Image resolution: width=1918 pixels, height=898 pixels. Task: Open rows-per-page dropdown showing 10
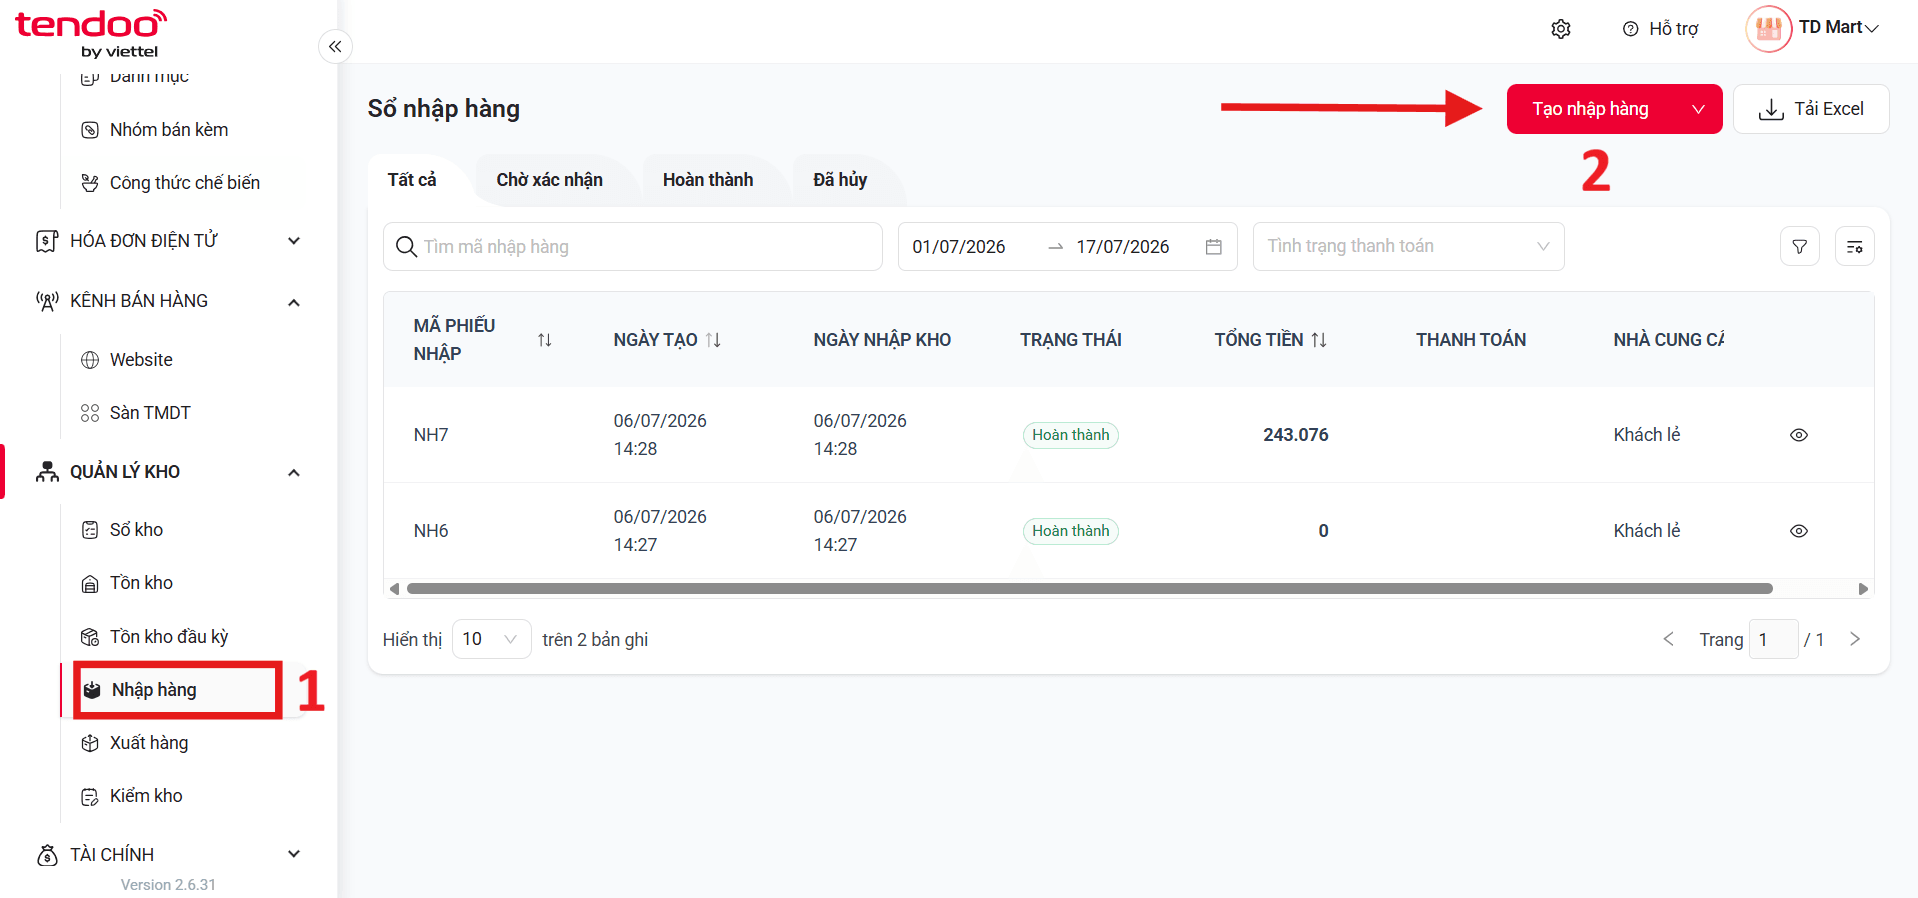coord(491,639)
